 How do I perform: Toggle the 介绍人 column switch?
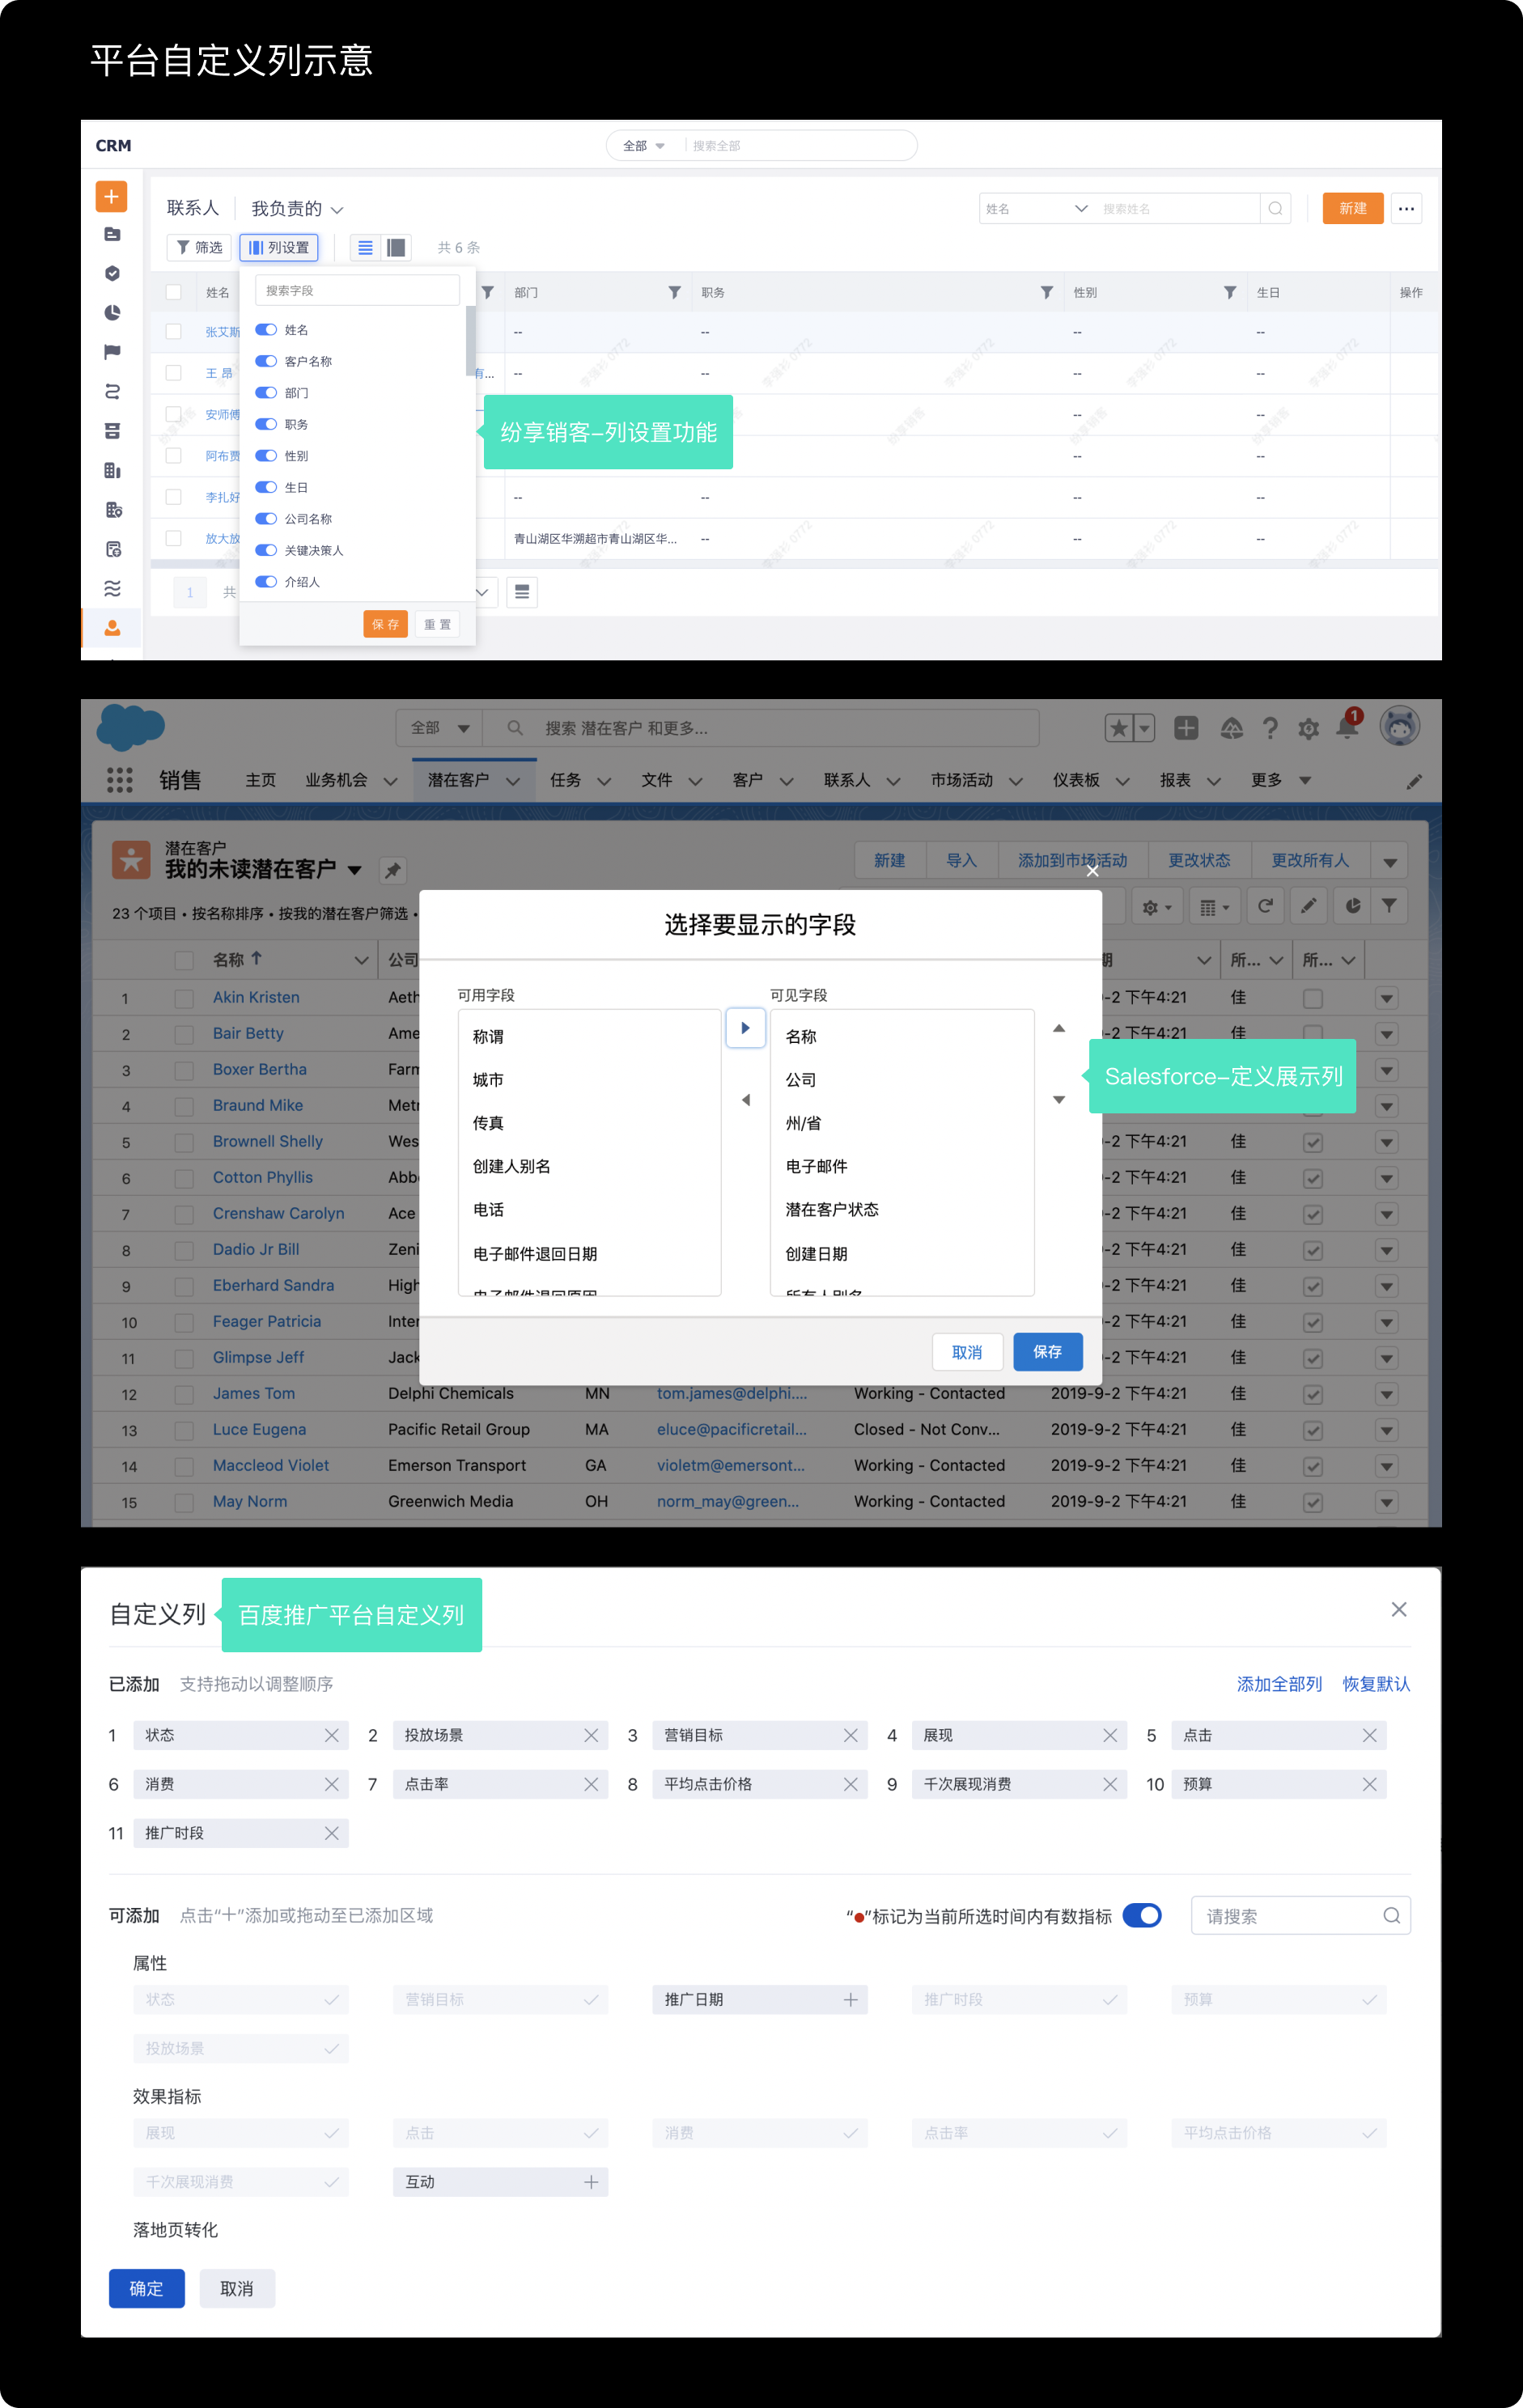(266, 581)
